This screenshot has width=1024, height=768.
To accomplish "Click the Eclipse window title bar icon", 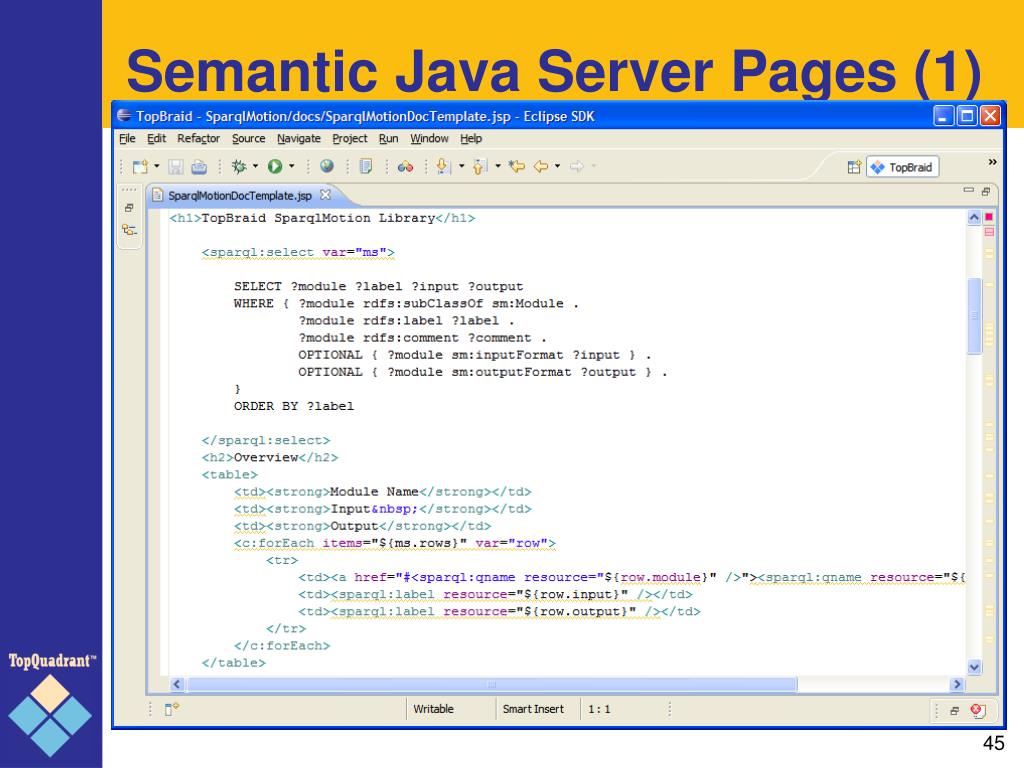I will pyautogui.click(x=123, y=116).
